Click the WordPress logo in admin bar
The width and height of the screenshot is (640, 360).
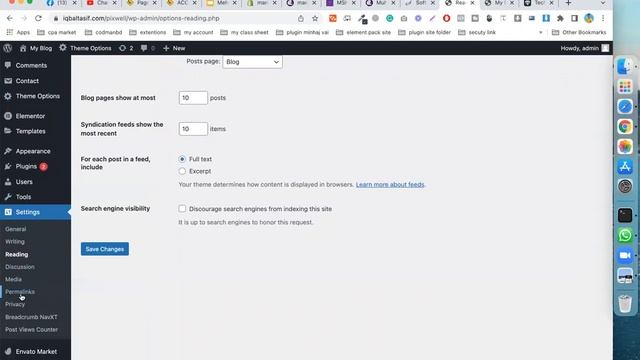pyautogui.click(x=7, y=48)
